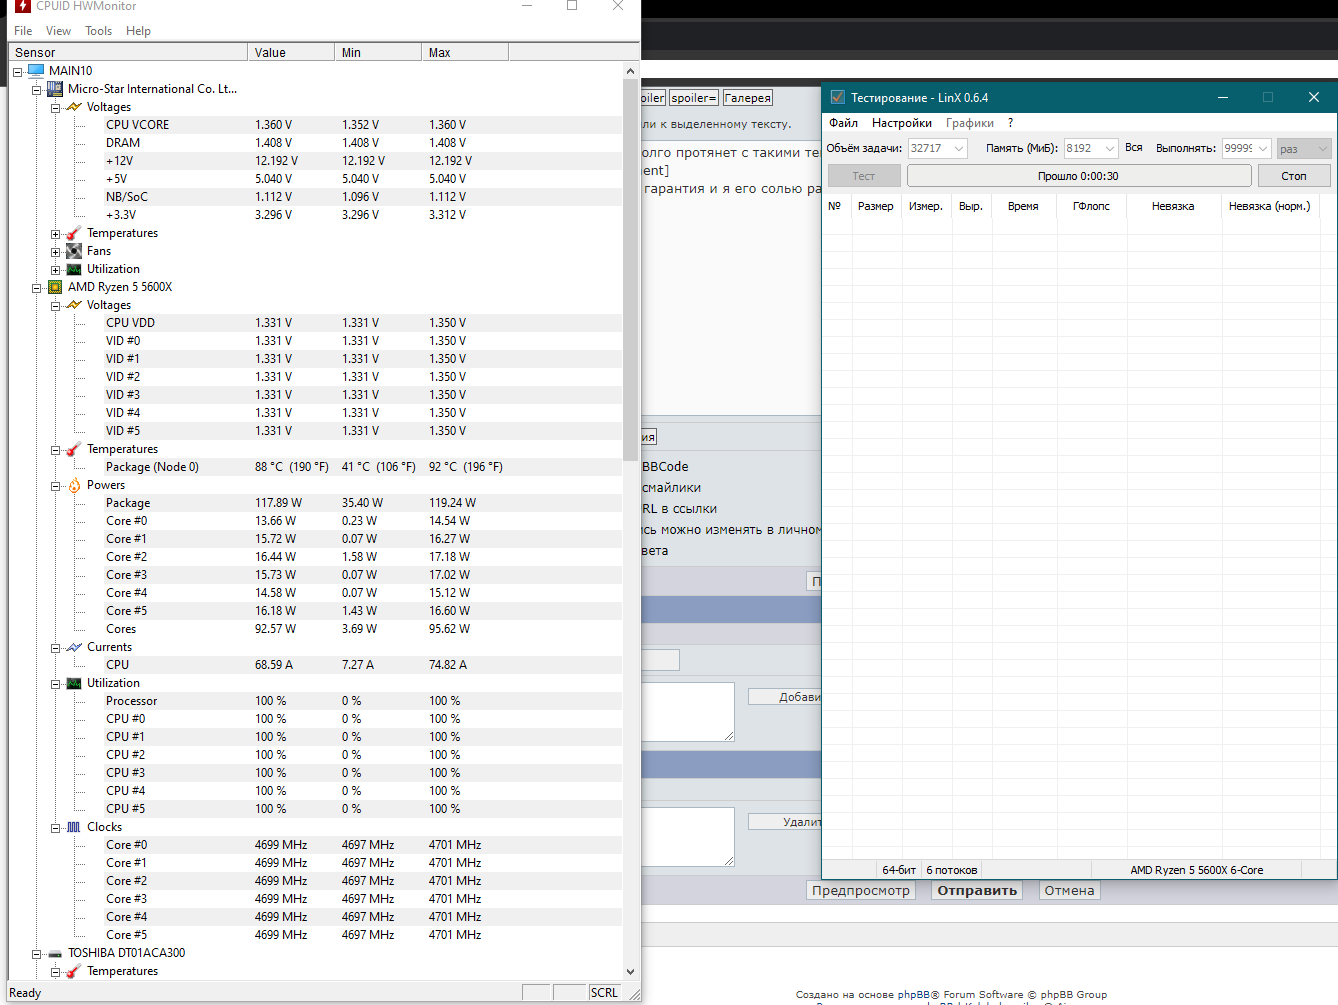Click the Fans icon in the tree
Image resolution: width=1338 pixels, height=1005 pixels.
click(x=74, y=251)
